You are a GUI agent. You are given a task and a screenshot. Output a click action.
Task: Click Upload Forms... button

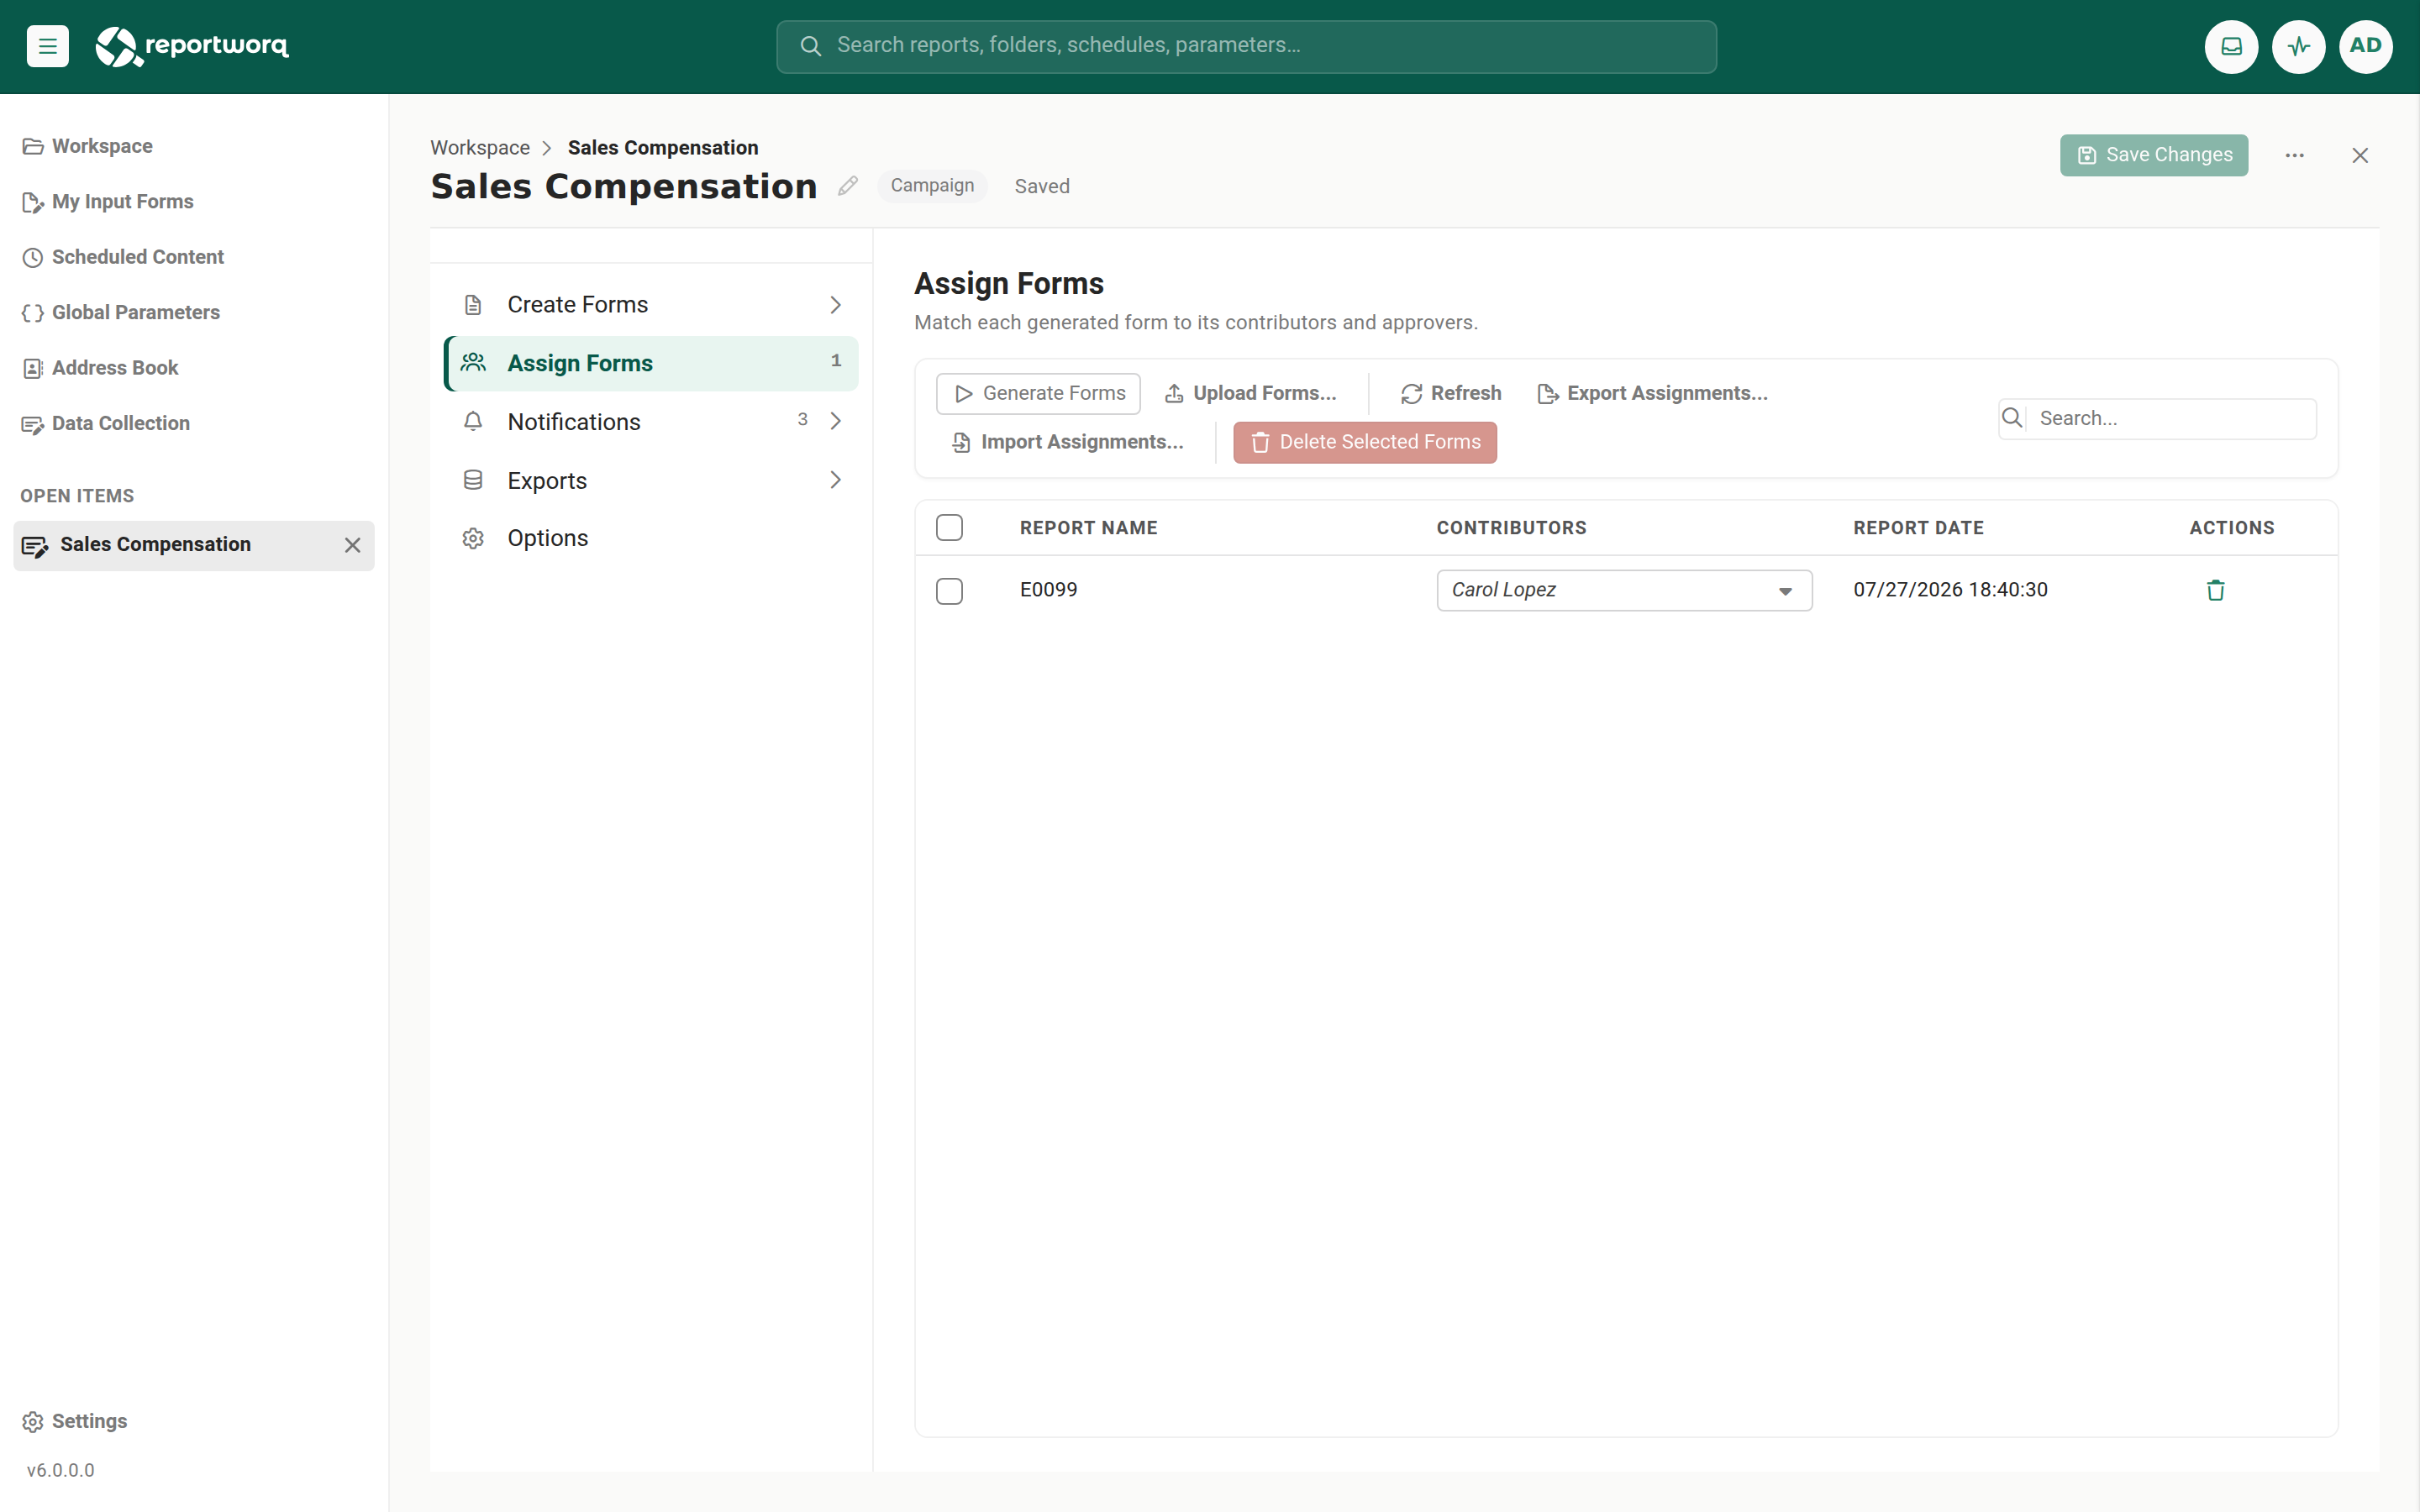click(1250, 394)
